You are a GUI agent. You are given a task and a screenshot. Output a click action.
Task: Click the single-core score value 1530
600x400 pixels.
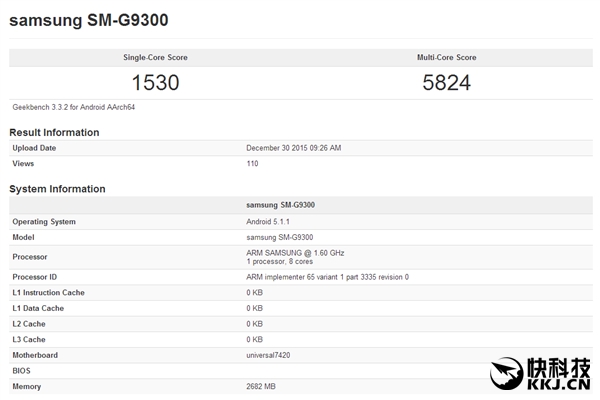point(155,83)
